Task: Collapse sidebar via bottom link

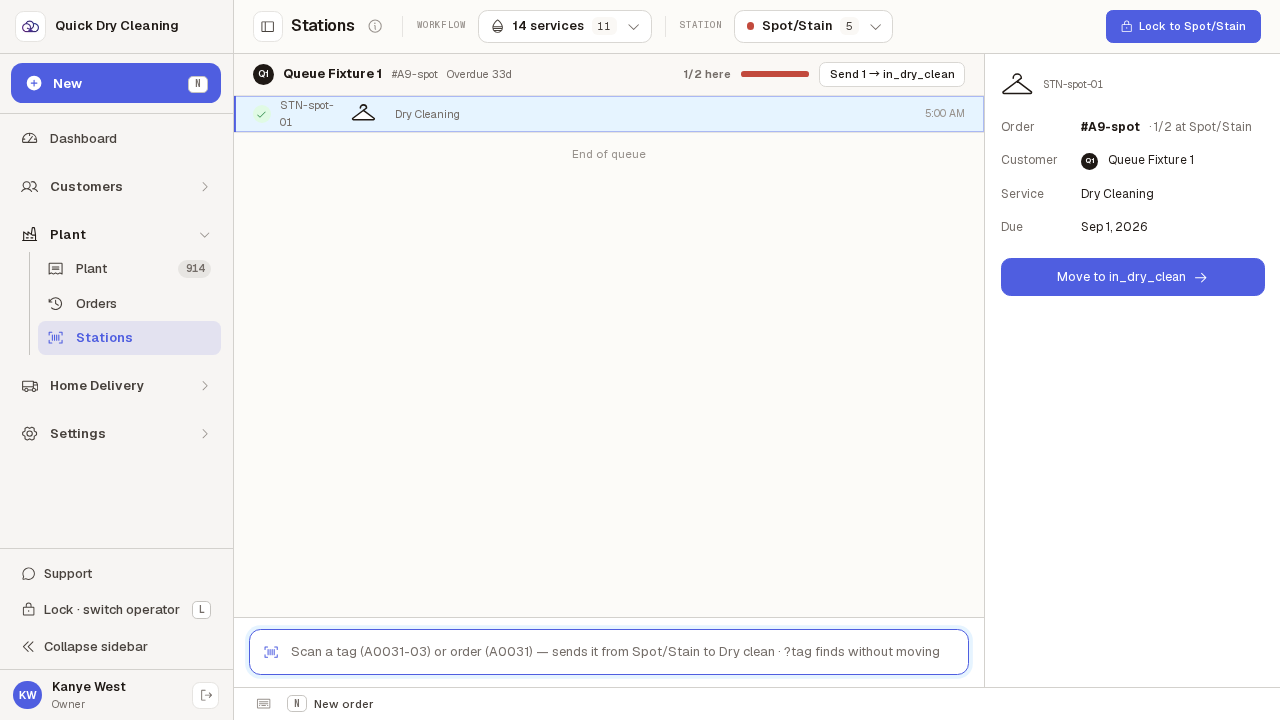Action: pos(85,646)
